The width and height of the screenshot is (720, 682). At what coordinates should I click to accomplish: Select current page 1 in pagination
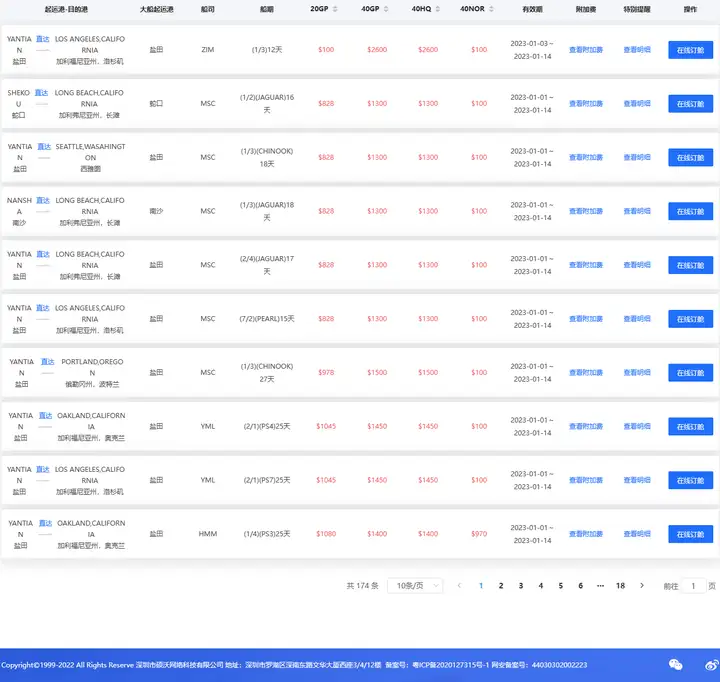tap(481, 586)
